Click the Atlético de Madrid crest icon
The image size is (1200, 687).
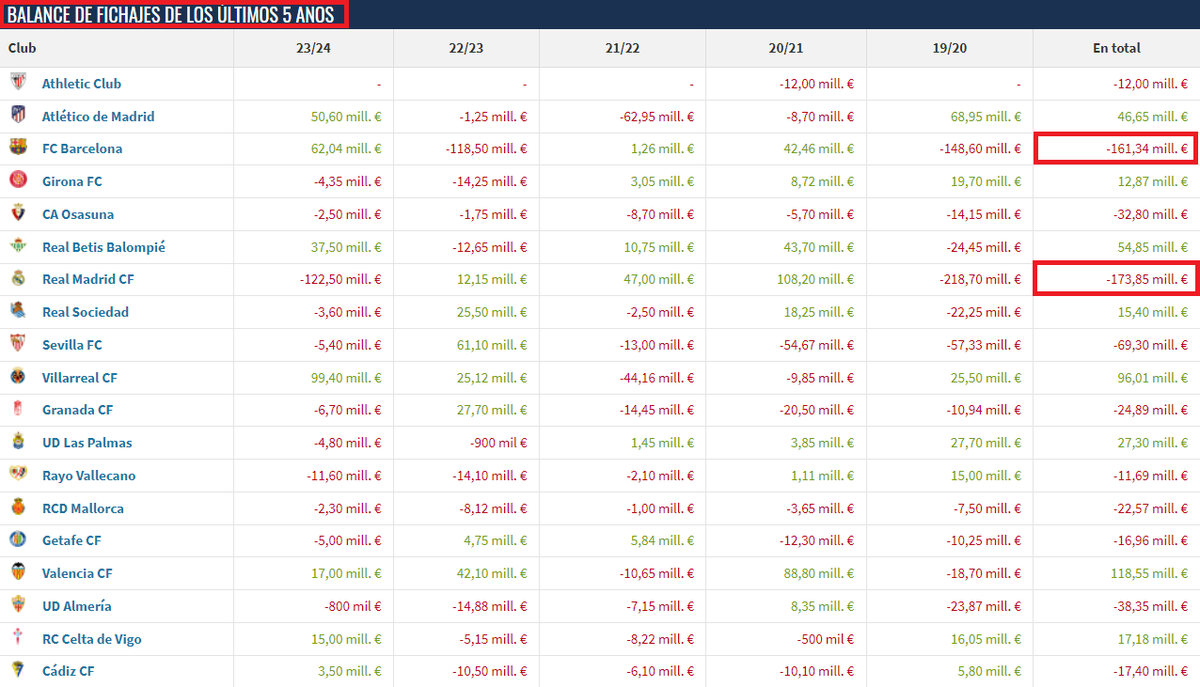(18, 116)
